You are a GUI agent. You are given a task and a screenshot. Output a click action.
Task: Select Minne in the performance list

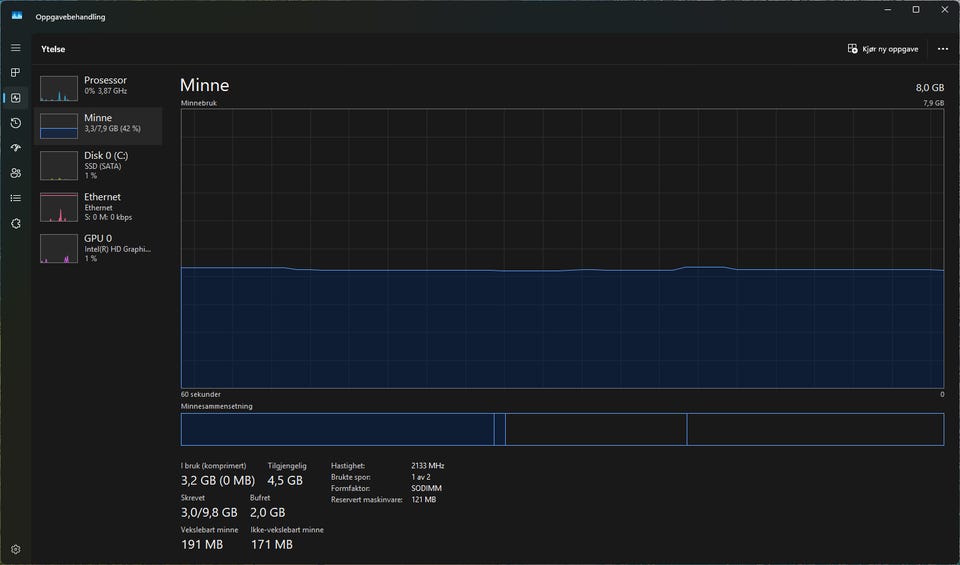98,124
